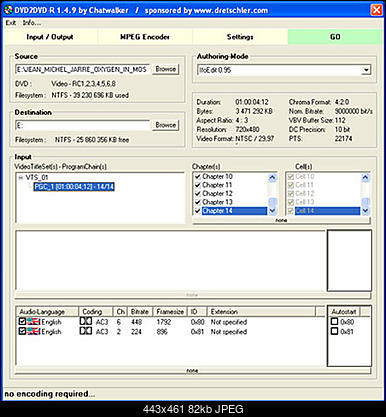This screenshot has height=417, width=386.
Task: Click the Dolby icon in the 448 bitrate row
Action: click(x=86, y=321)
